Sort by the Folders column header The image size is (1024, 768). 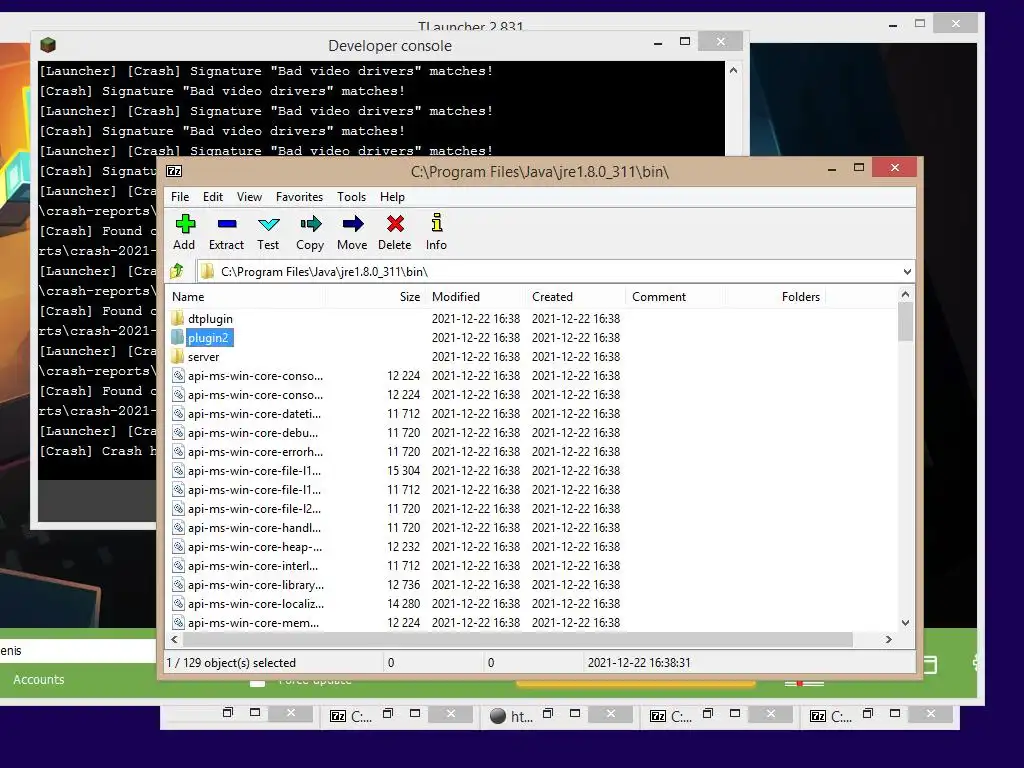pyautogui.click(x=775, y=296)
